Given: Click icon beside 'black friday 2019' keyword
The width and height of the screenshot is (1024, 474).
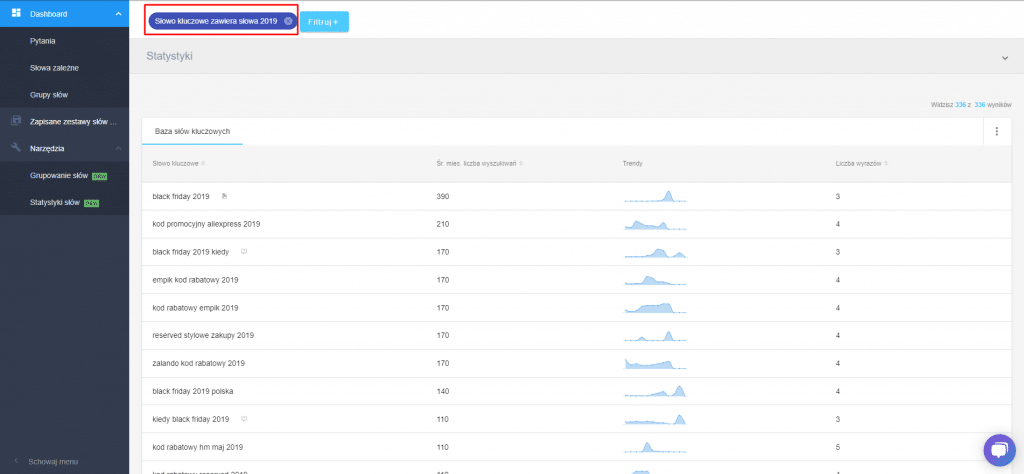Looking at the screenshot, I should [224, 196].
